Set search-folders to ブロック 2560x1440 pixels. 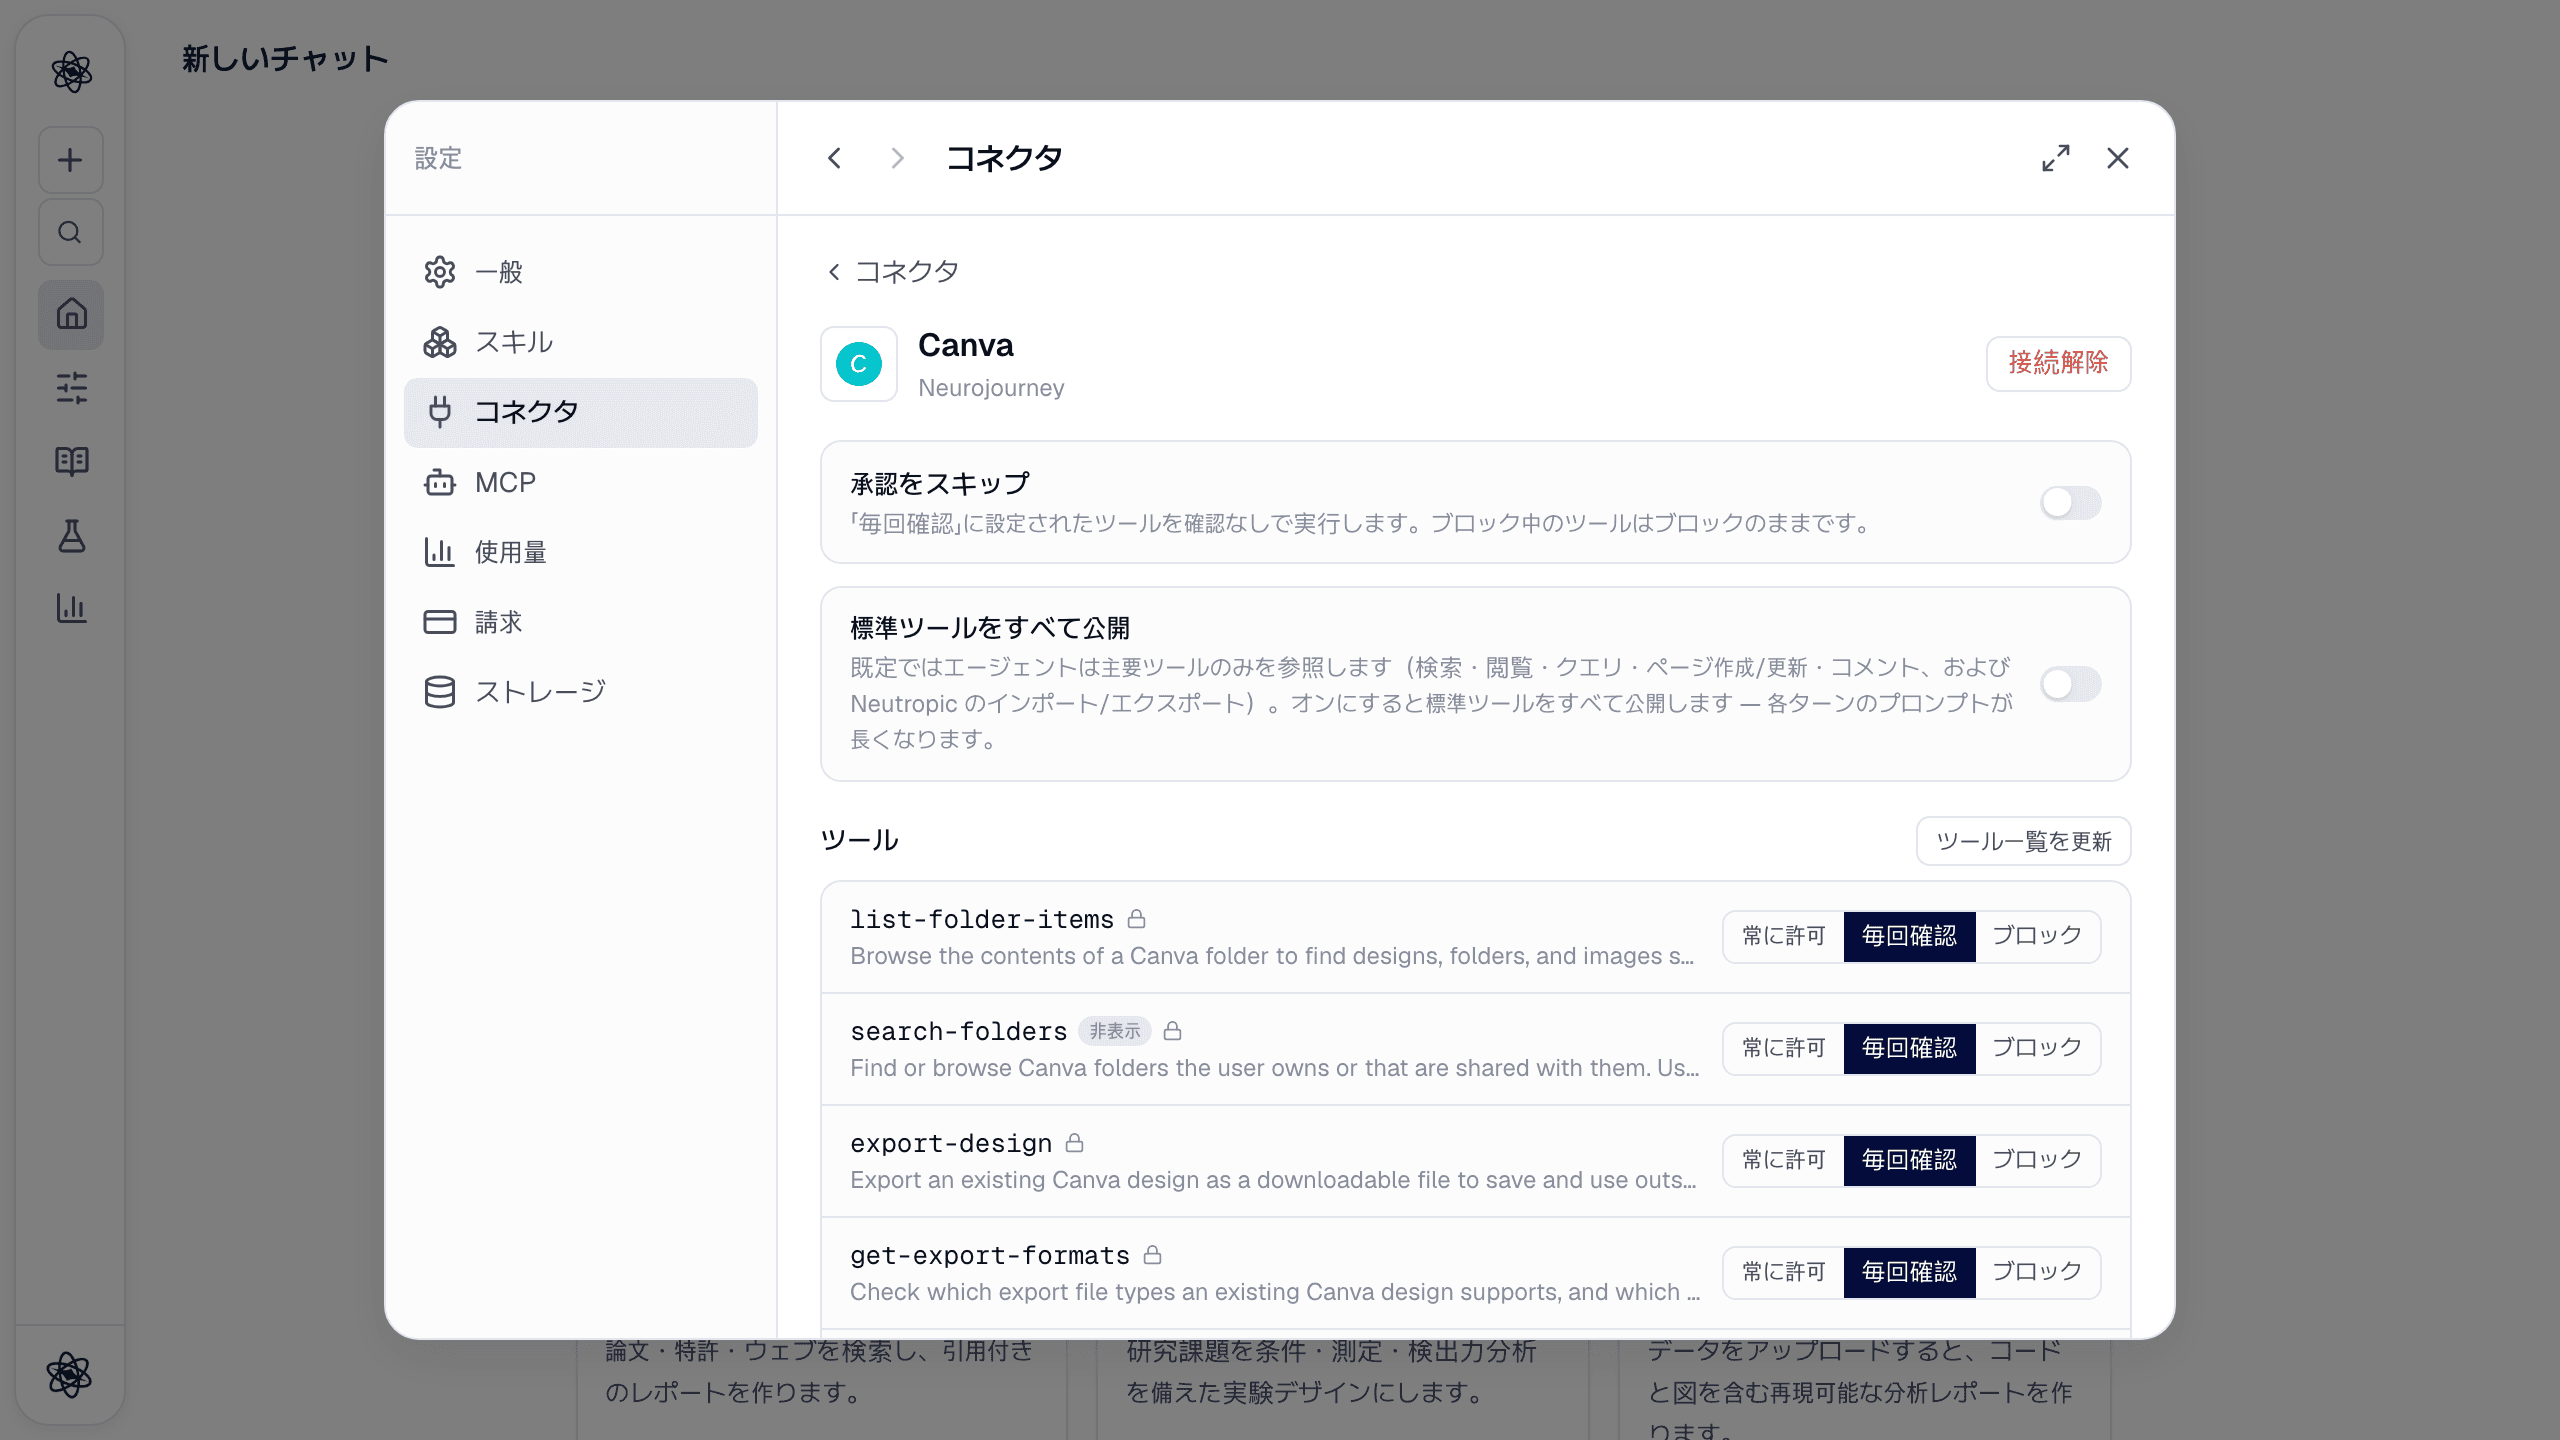click(2037, 1048)
